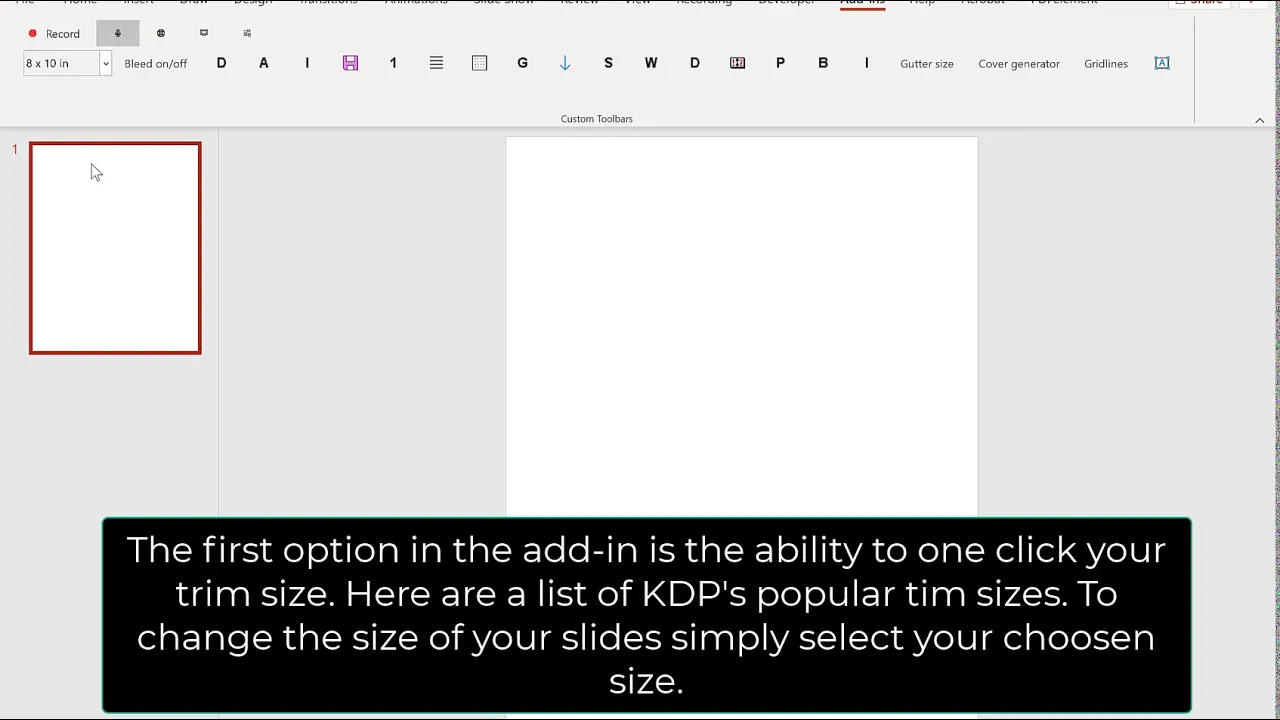The image size is (1280, 720).
Task: Click the D button right of W
Action: (694, 63)
